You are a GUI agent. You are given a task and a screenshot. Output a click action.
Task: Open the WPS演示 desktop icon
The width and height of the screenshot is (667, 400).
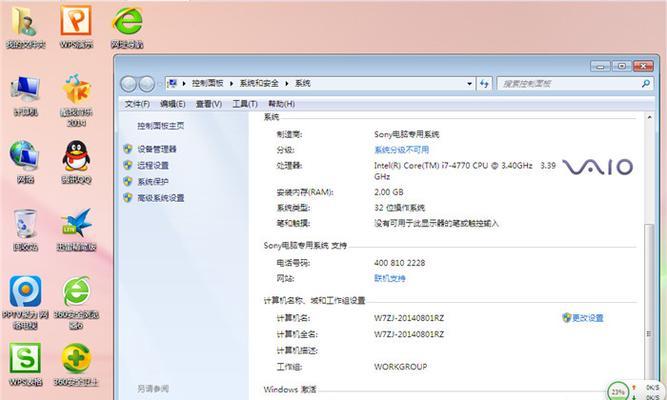point(77,22)
